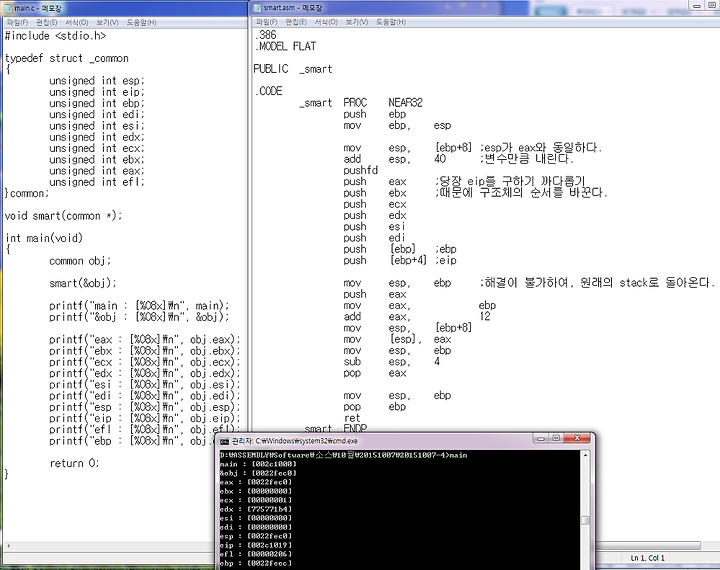Click the 'common obj;' line
The width and height of the screenshot is (720, 570).
click(80, 261)
